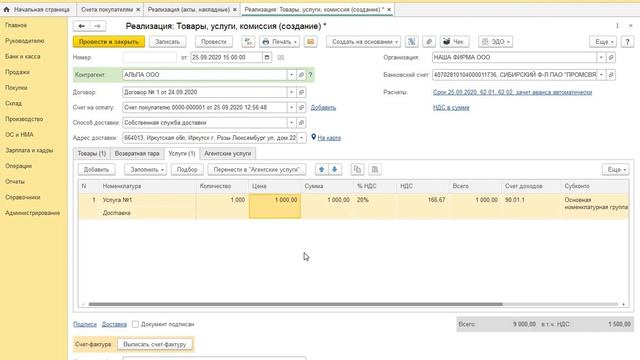Click the Записать button
This screenshot has height=360, width=640.
click(167, 42)
